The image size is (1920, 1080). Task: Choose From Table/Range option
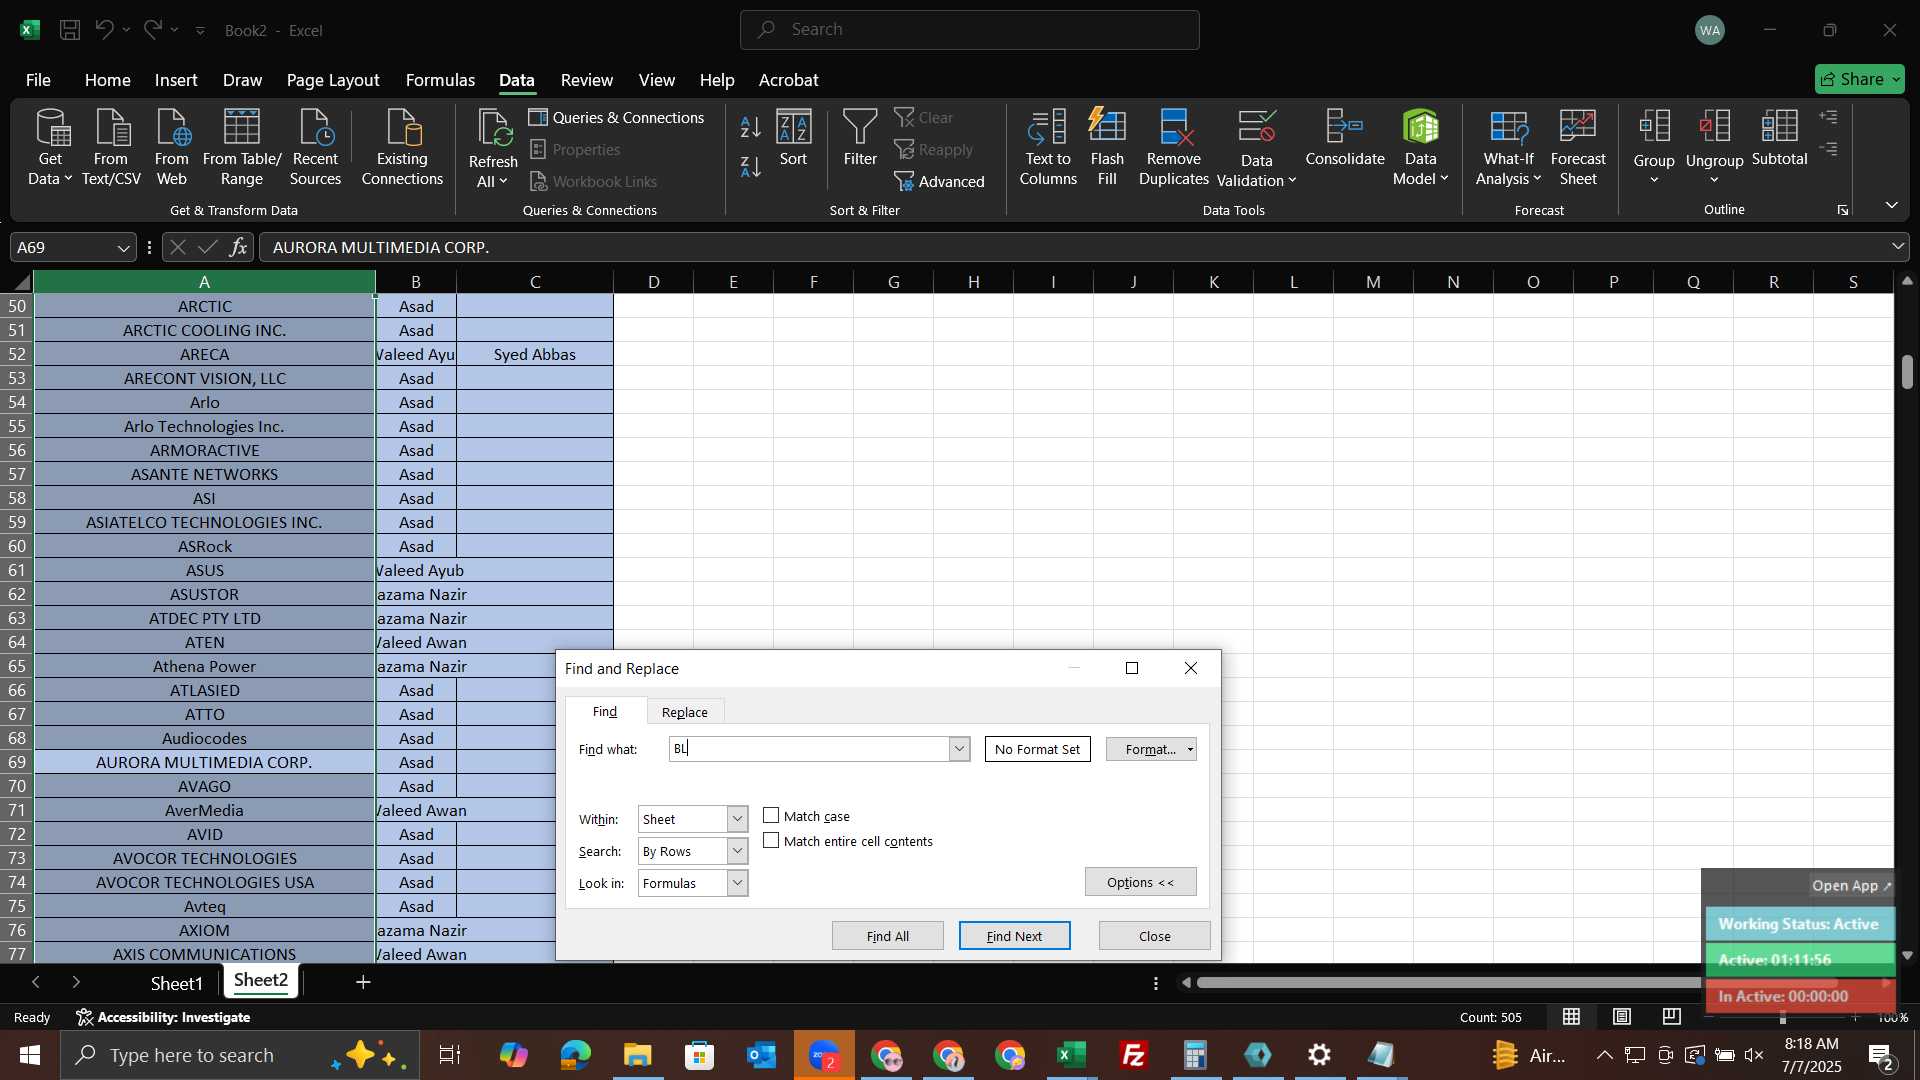(x=241, y=148)
